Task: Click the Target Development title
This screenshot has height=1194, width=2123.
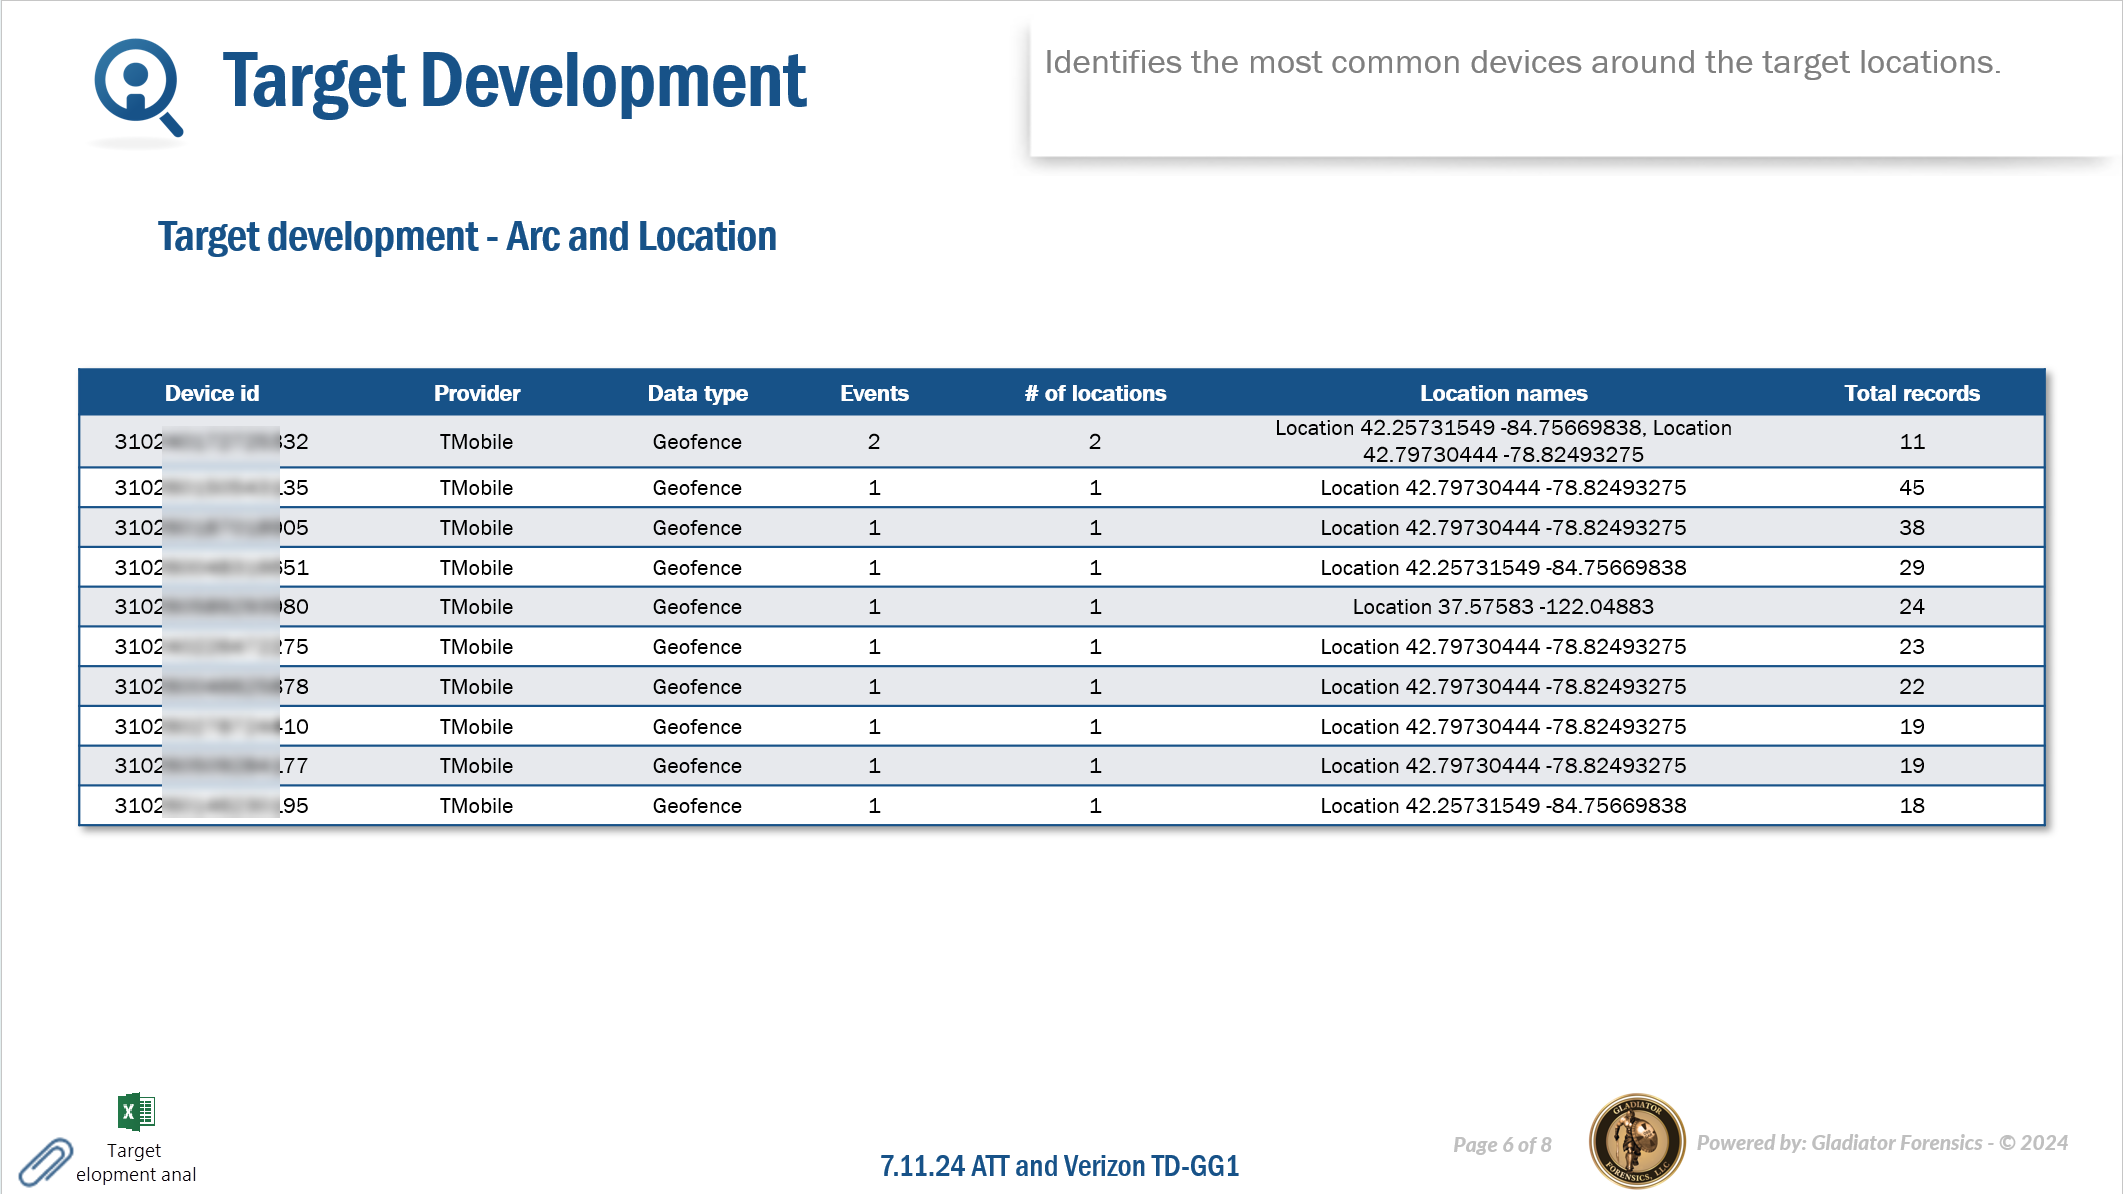Action: (514, 81)
